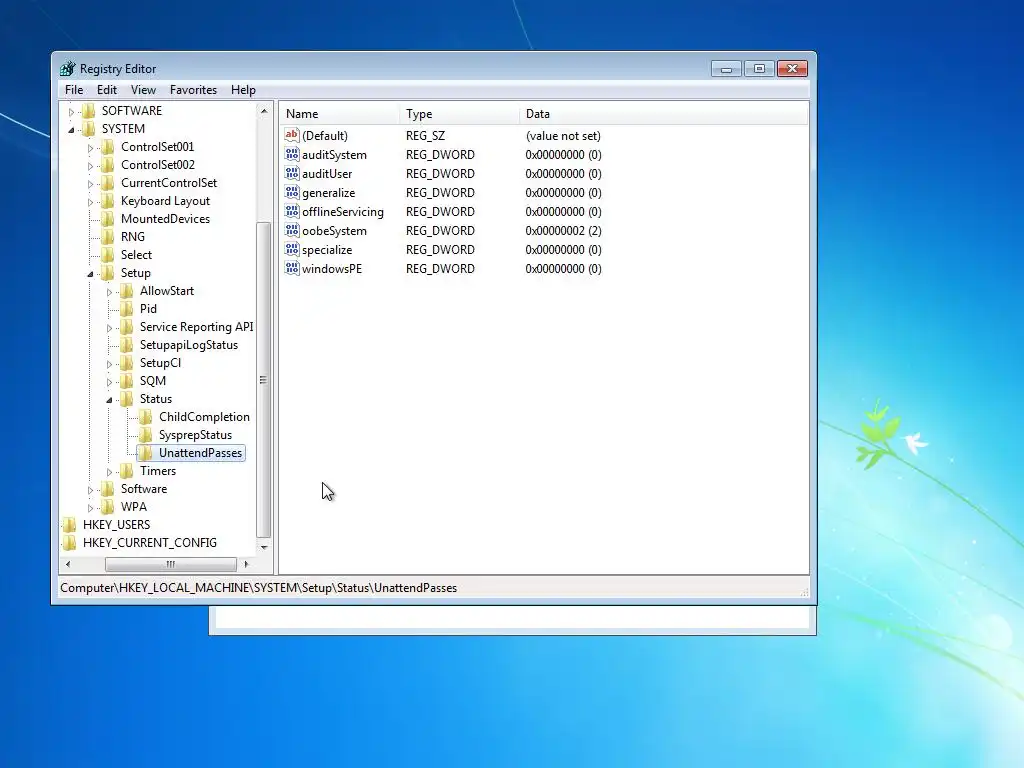The image size is (1024, 768).
Task: Click the ChildCompletion folder icon
Action: tap(146, 417)
